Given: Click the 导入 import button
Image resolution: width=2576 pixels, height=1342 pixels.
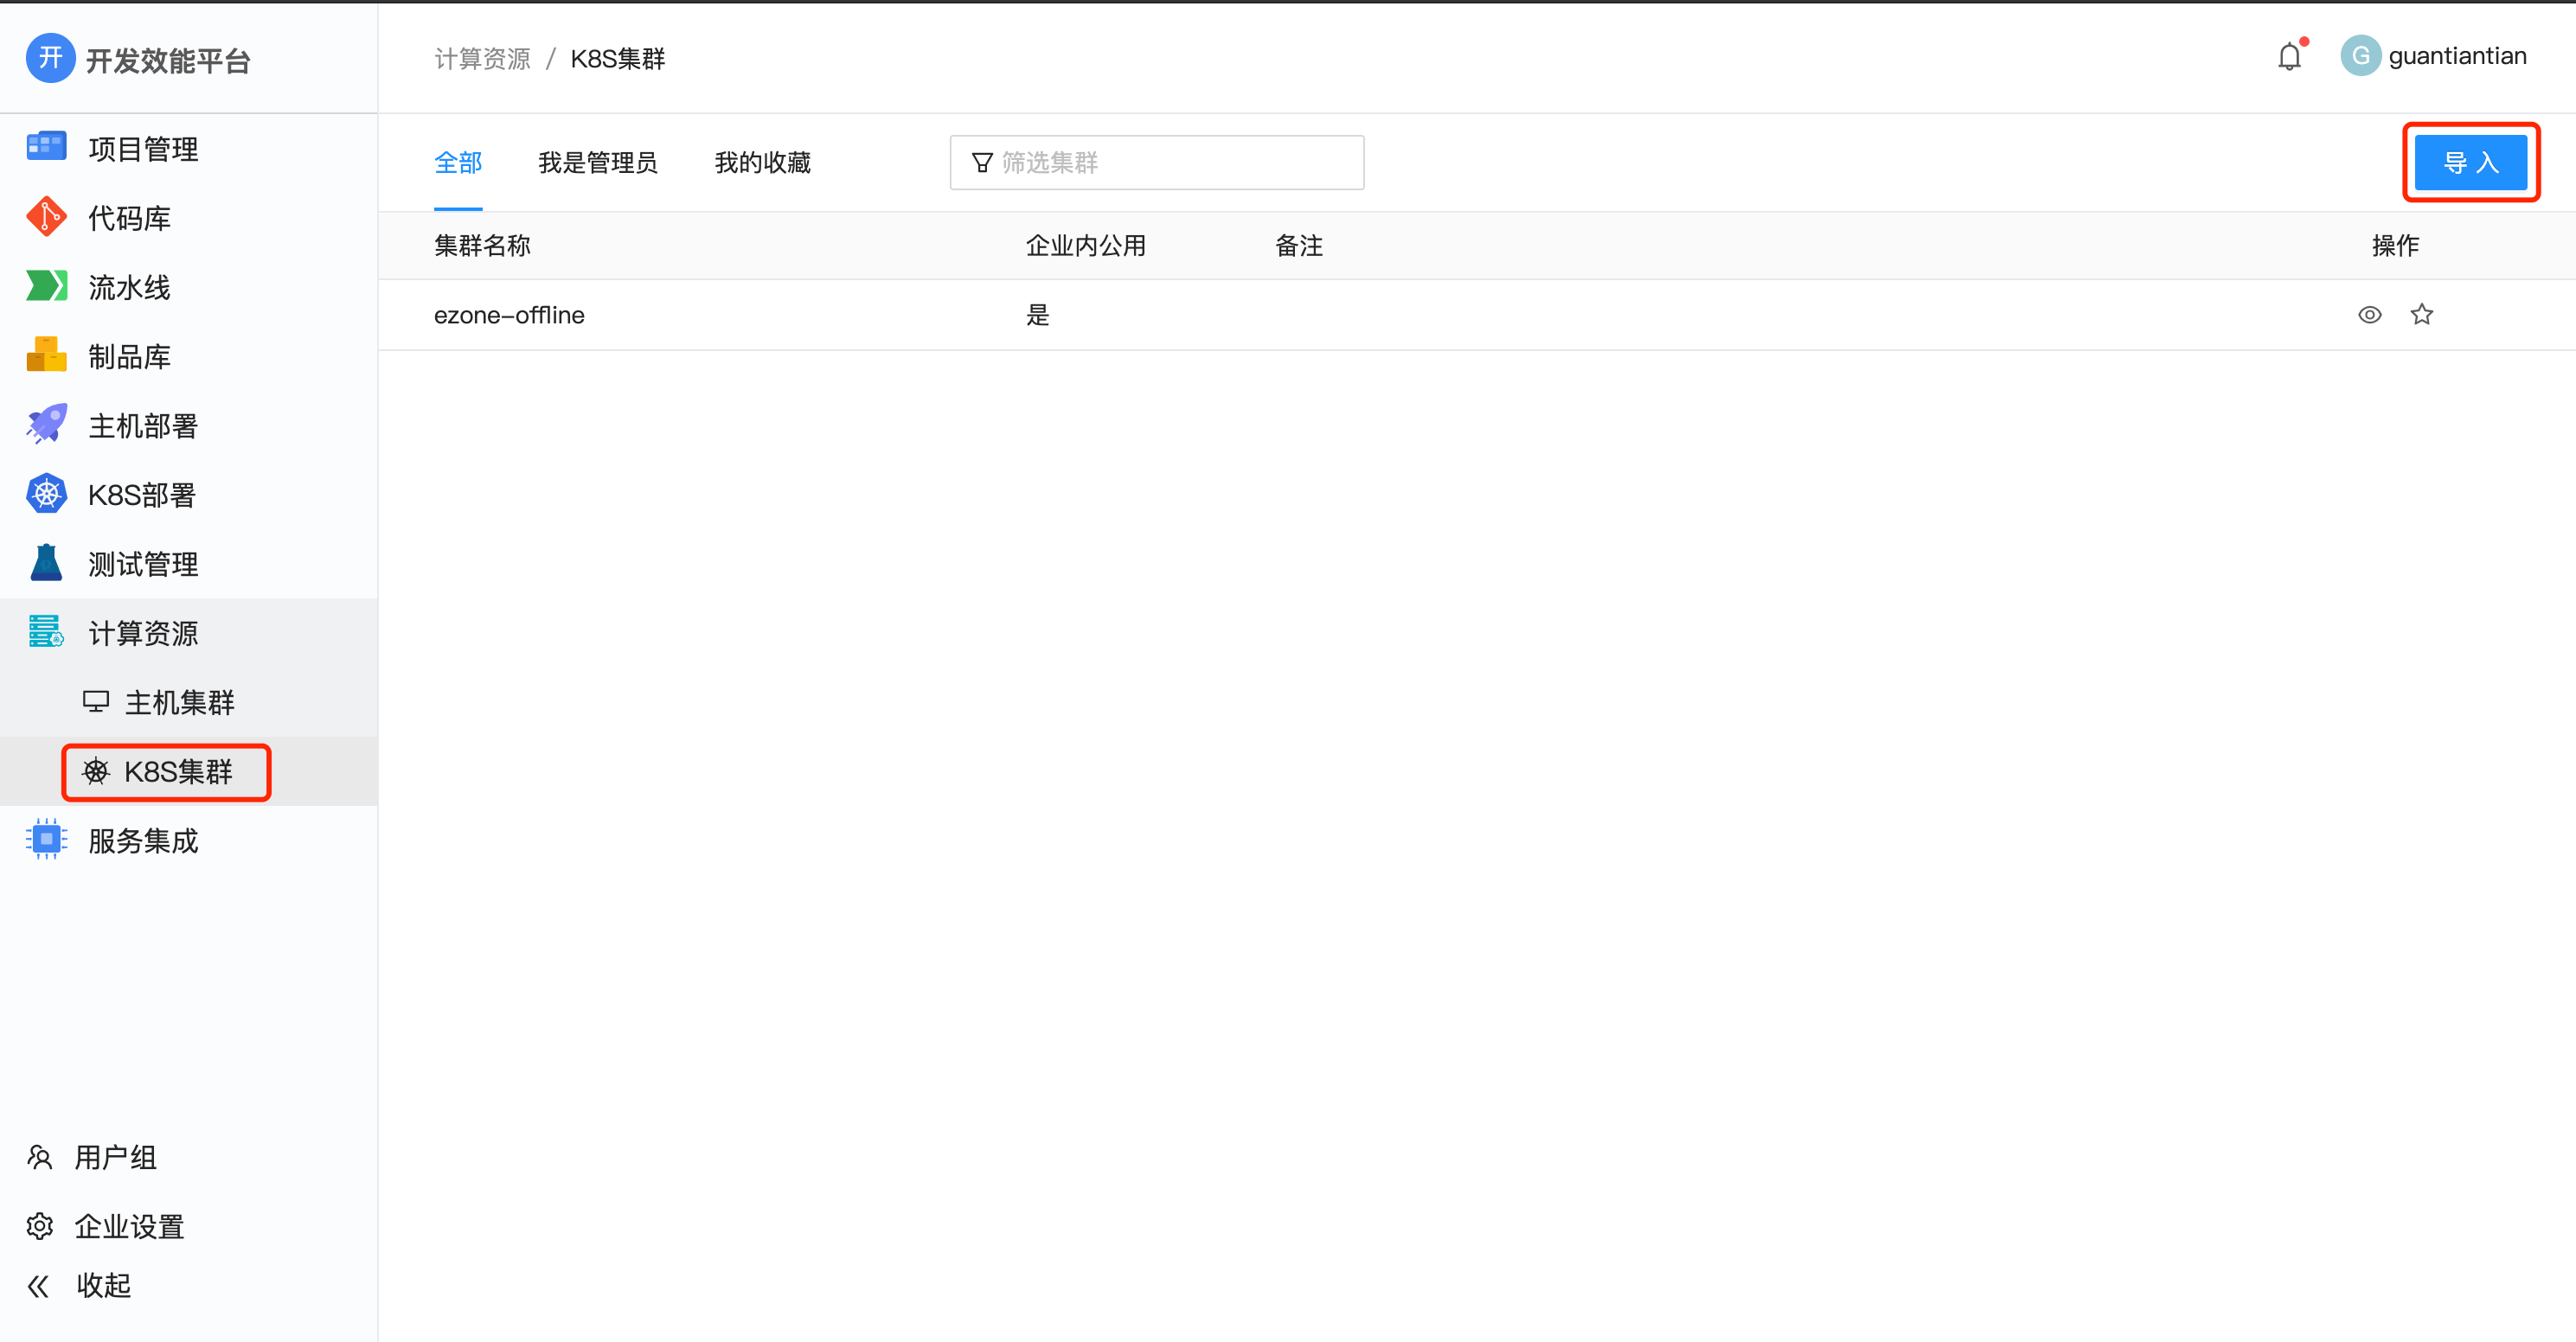Looking at the screenshot, I should 2471,161.
